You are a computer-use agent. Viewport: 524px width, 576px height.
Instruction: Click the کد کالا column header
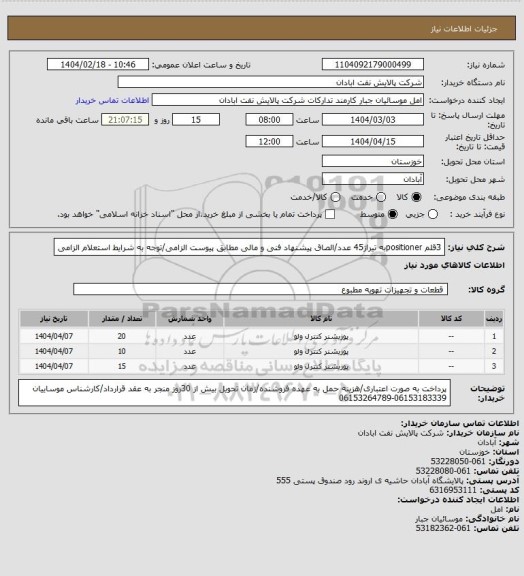pos(451,318)
